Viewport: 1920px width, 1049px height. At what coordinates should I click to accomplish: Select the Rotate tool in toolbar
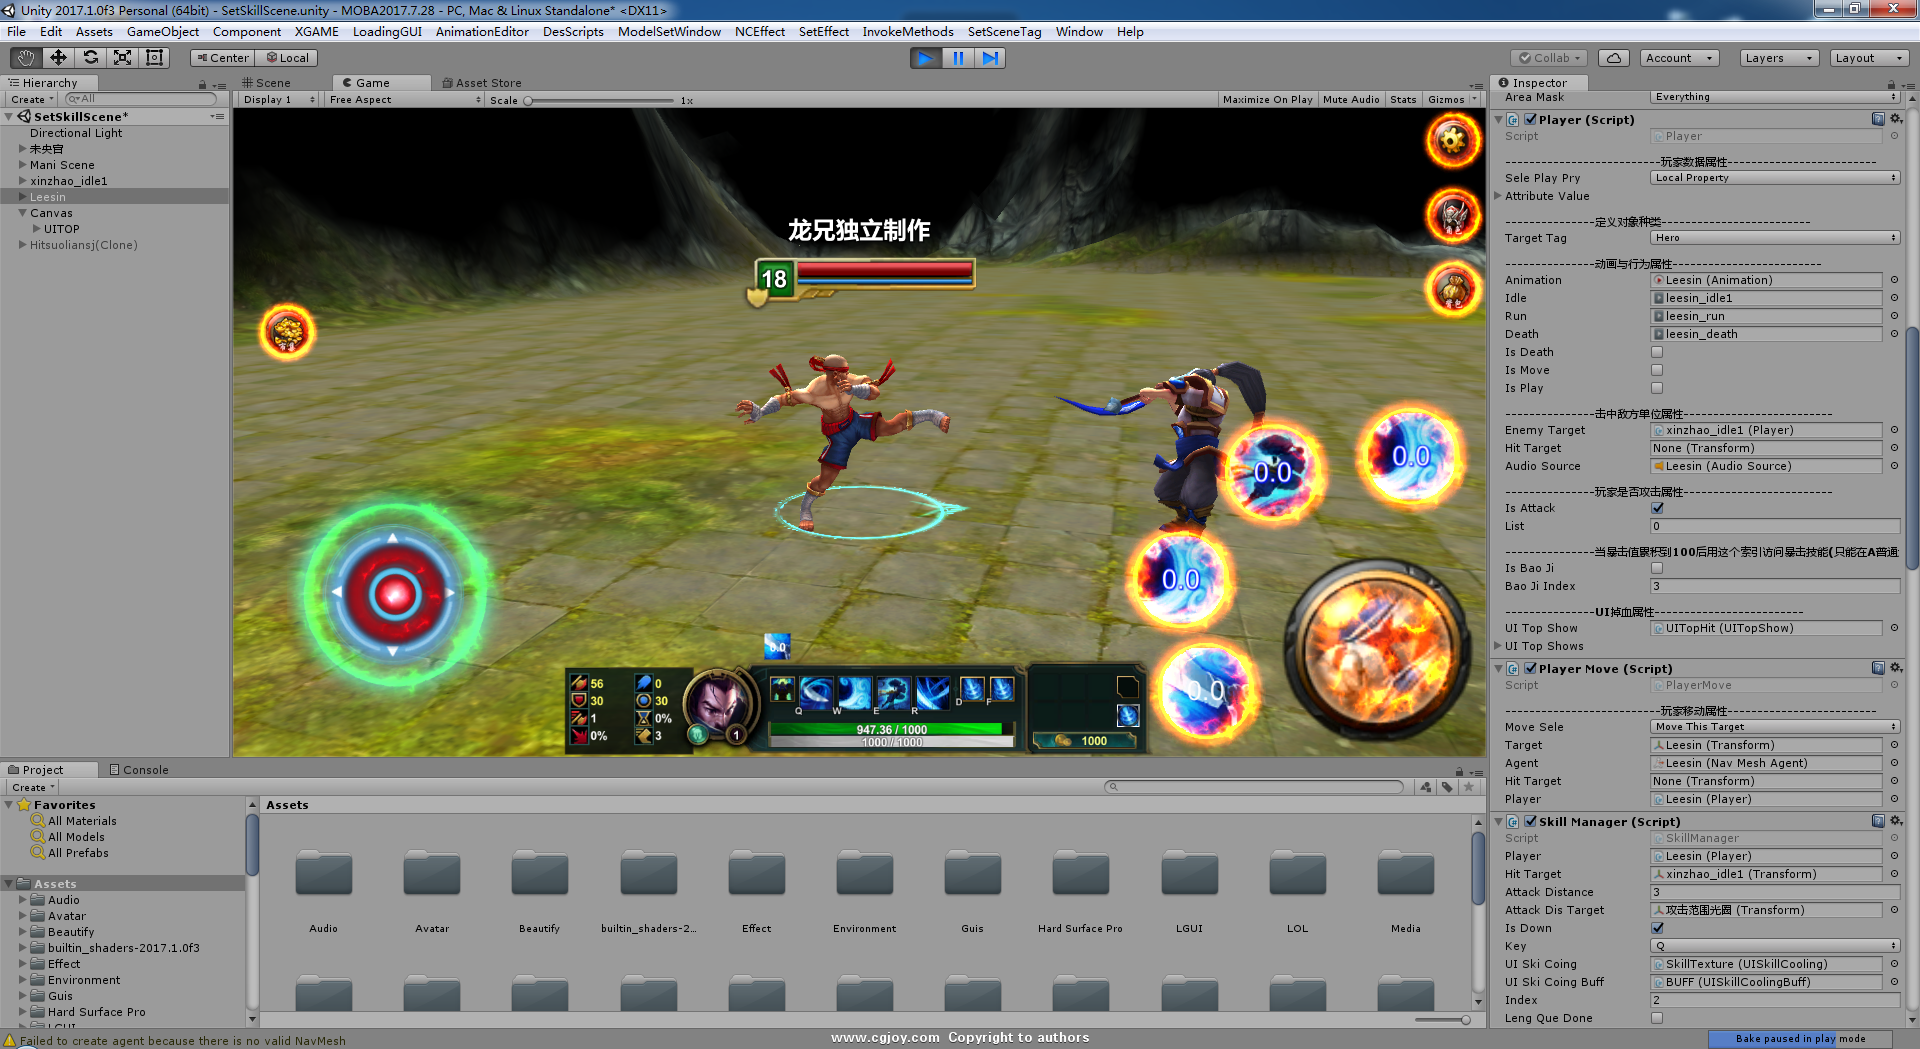tap(90, 58)
